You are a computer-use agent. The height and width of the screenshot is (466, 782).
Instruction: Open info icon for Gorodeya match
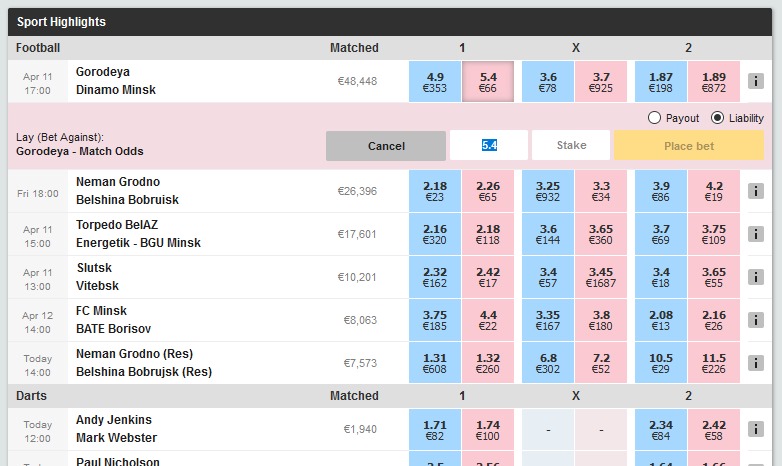click(756, 81)
